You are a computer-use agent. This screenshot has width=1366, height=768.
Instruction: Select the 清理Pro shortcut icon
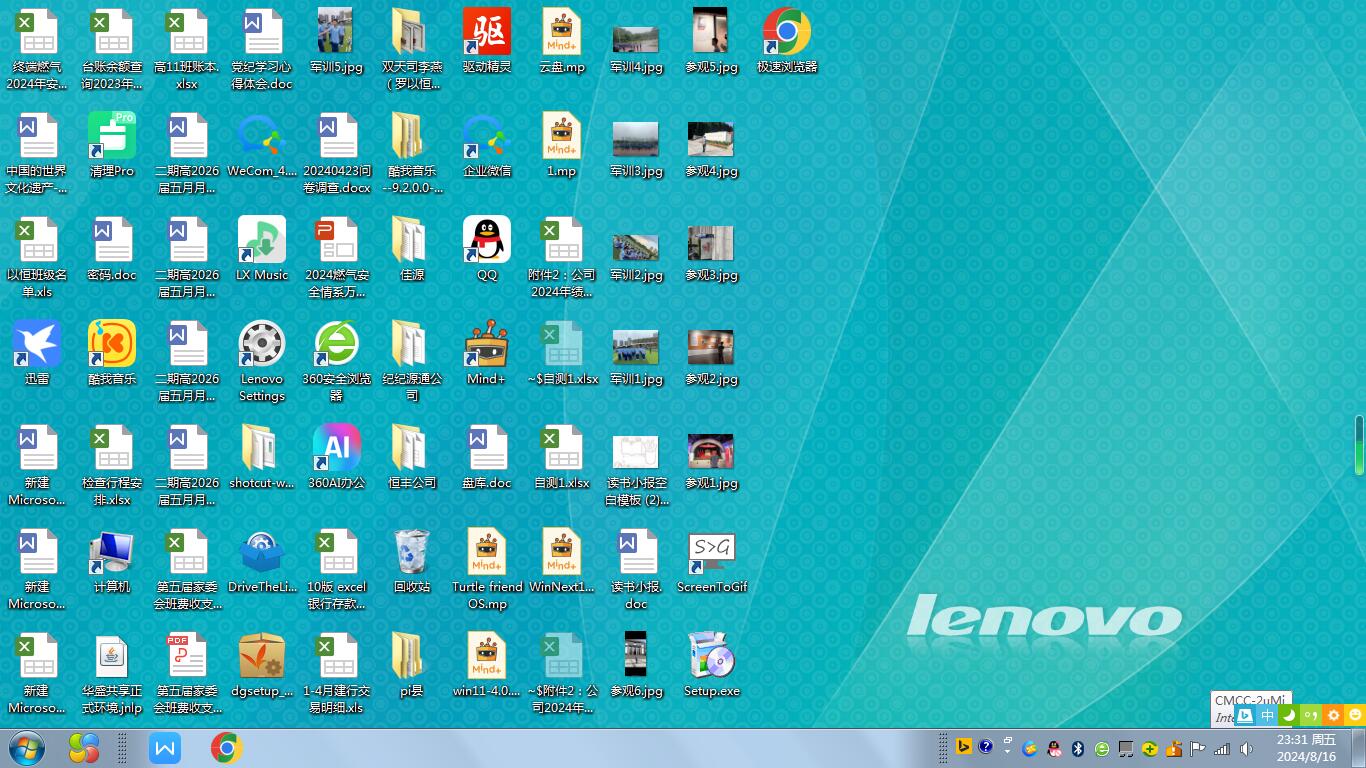[112, 136]
